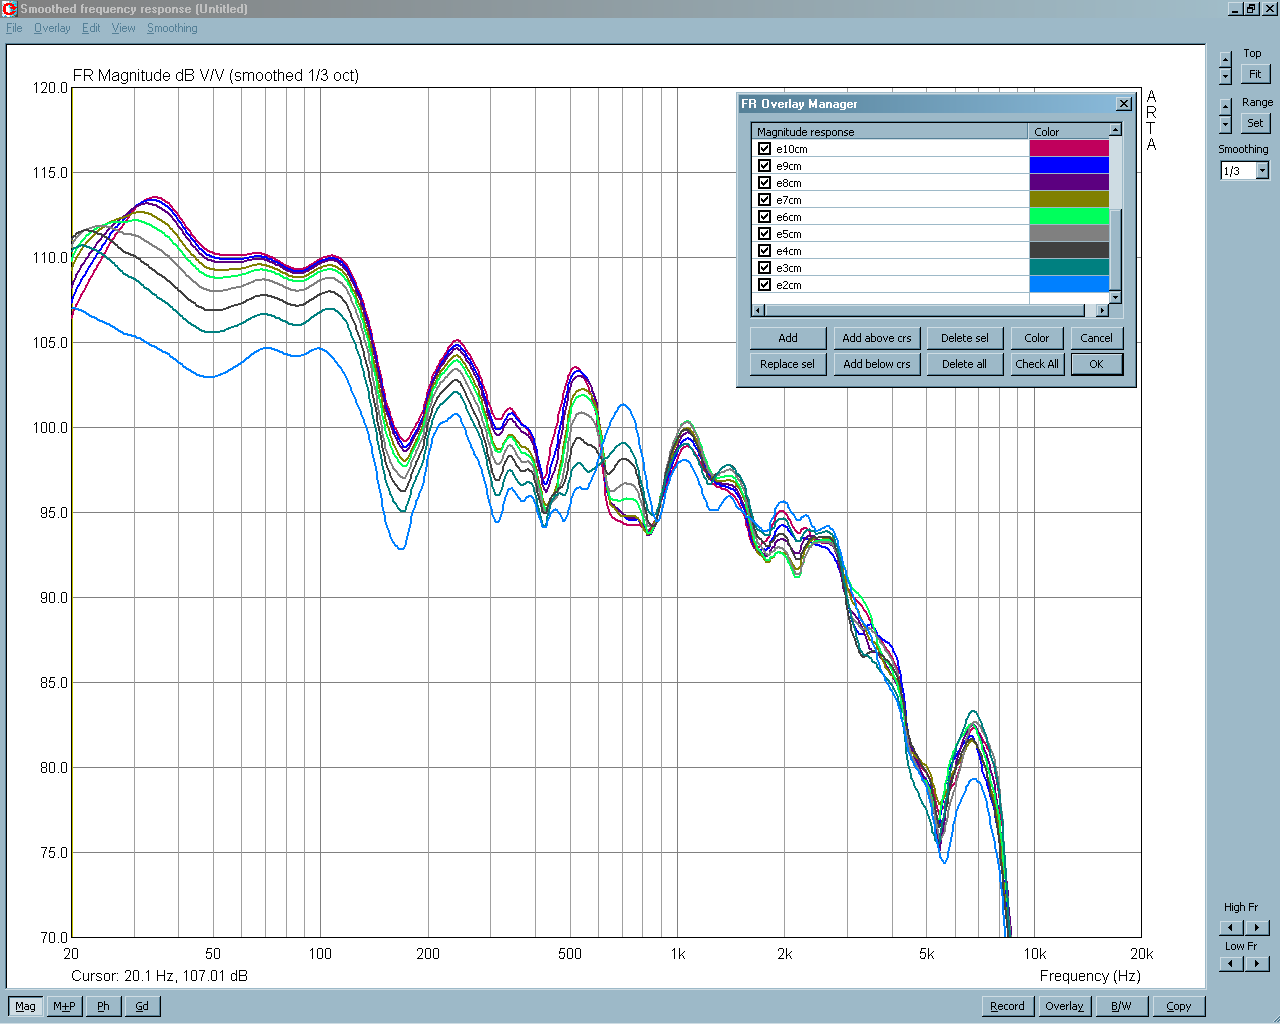Click the High Fr left arrow
The image size is (1280, 1024).
[1231, 928]
